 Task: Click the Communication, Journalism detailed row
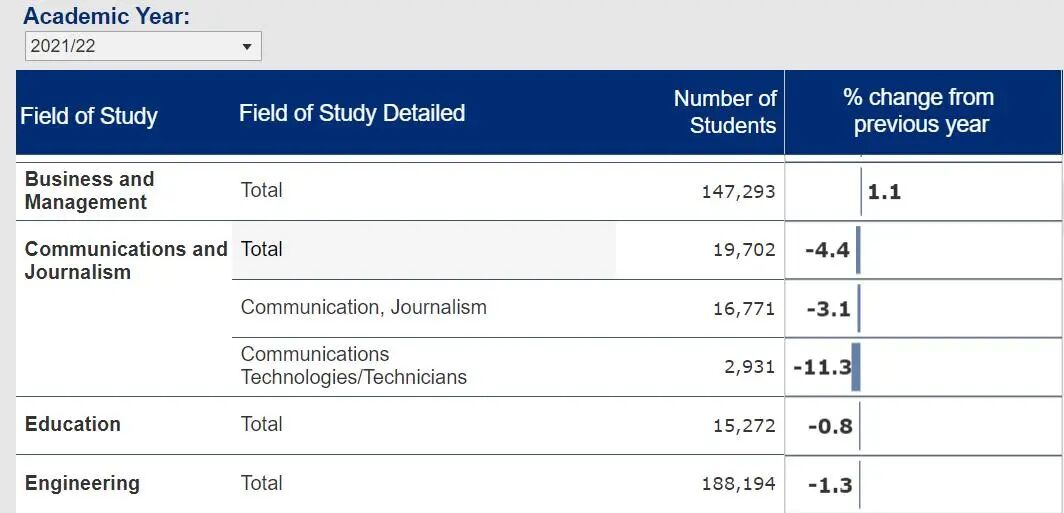click(363, 307)
